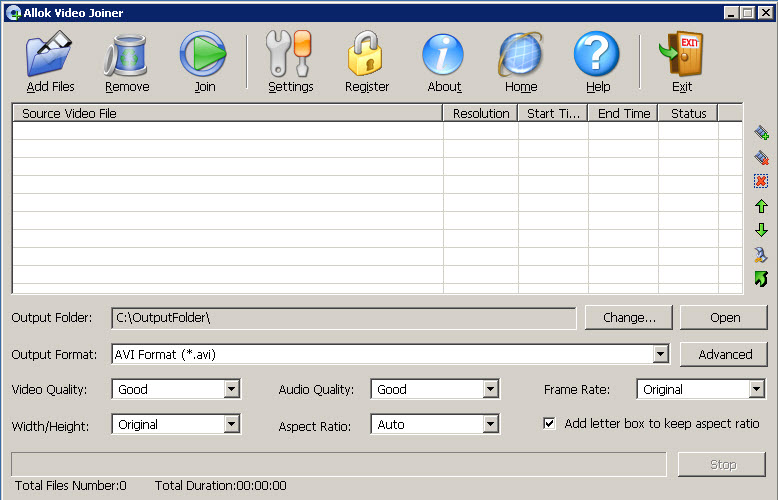778x500 pixels.
Task: Click the Exit door icon
Action: click(681, 53)
